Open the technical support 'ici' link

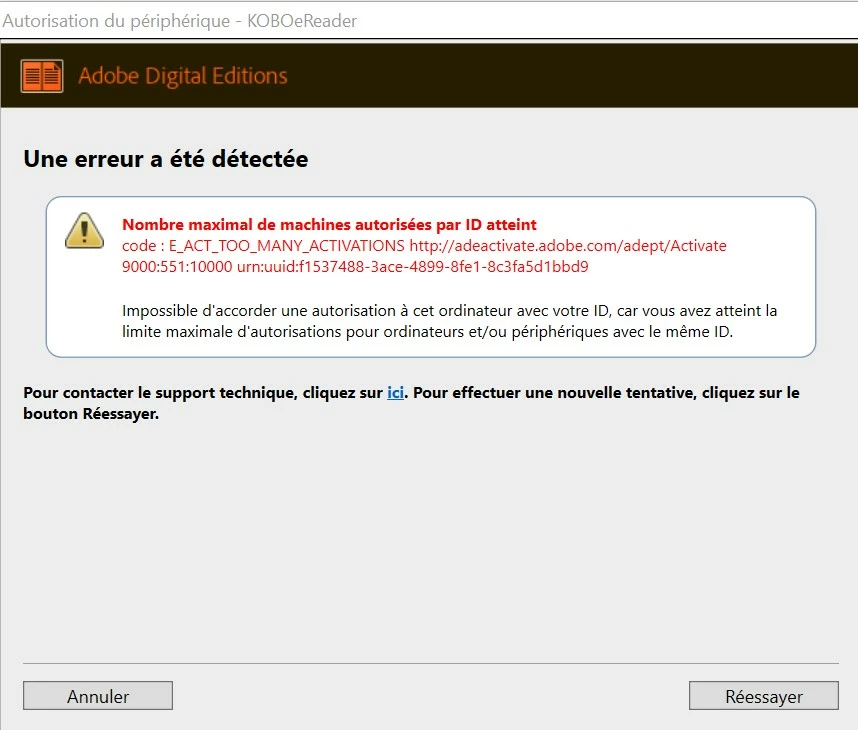coord(395,392)
